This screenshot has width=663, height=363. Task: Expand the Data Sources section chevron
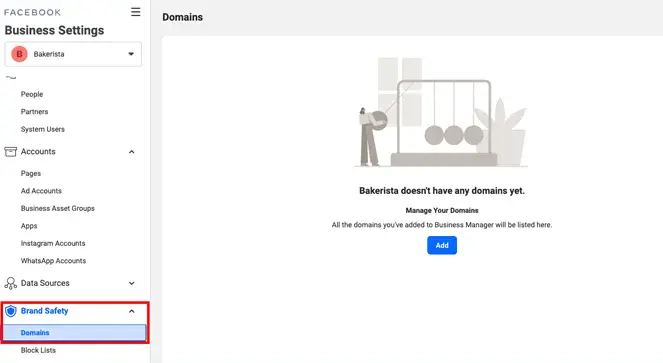tap(132, 283)
